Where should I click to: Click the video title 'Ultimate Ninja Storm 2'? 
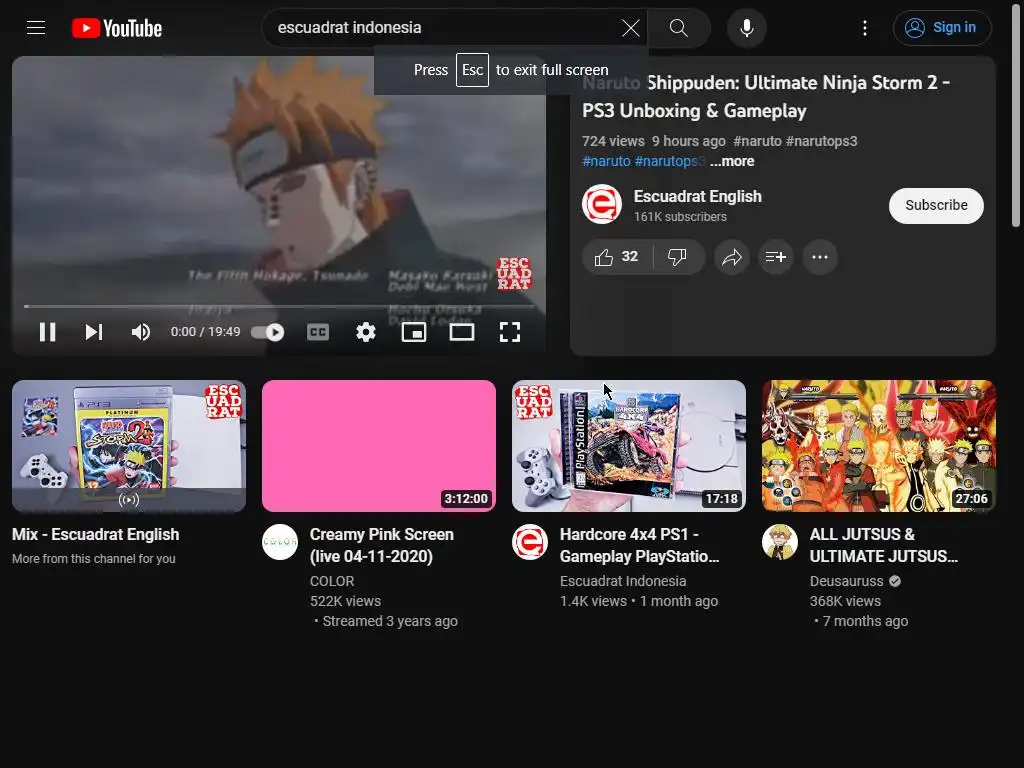pos(766,97)
